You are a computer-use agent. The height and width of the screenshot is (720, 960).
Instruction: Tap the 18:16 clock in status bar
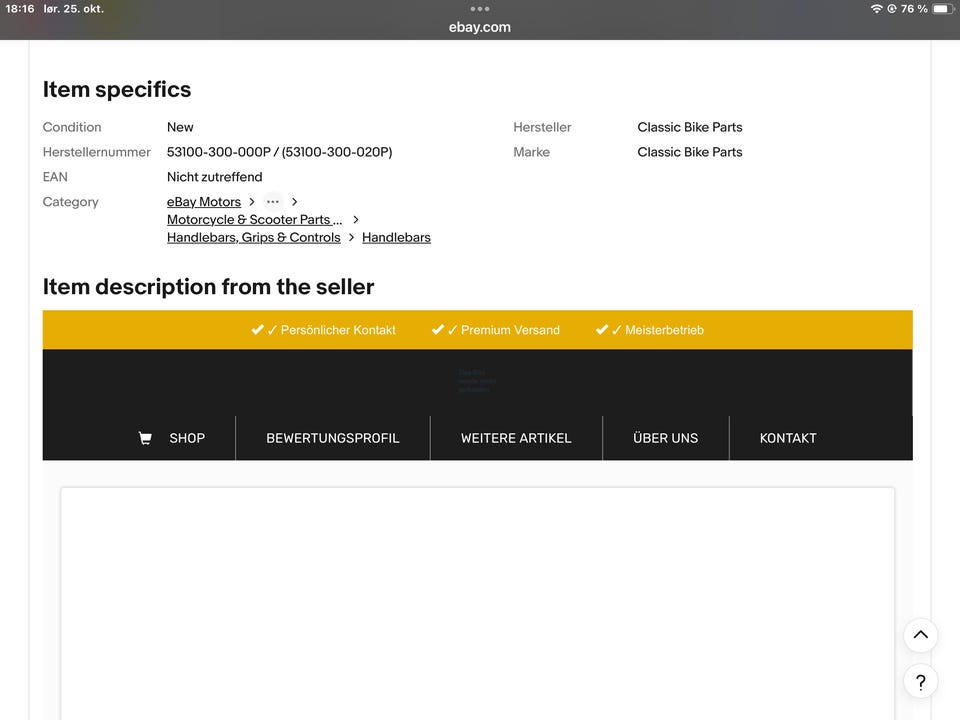[x=20, y=9]
